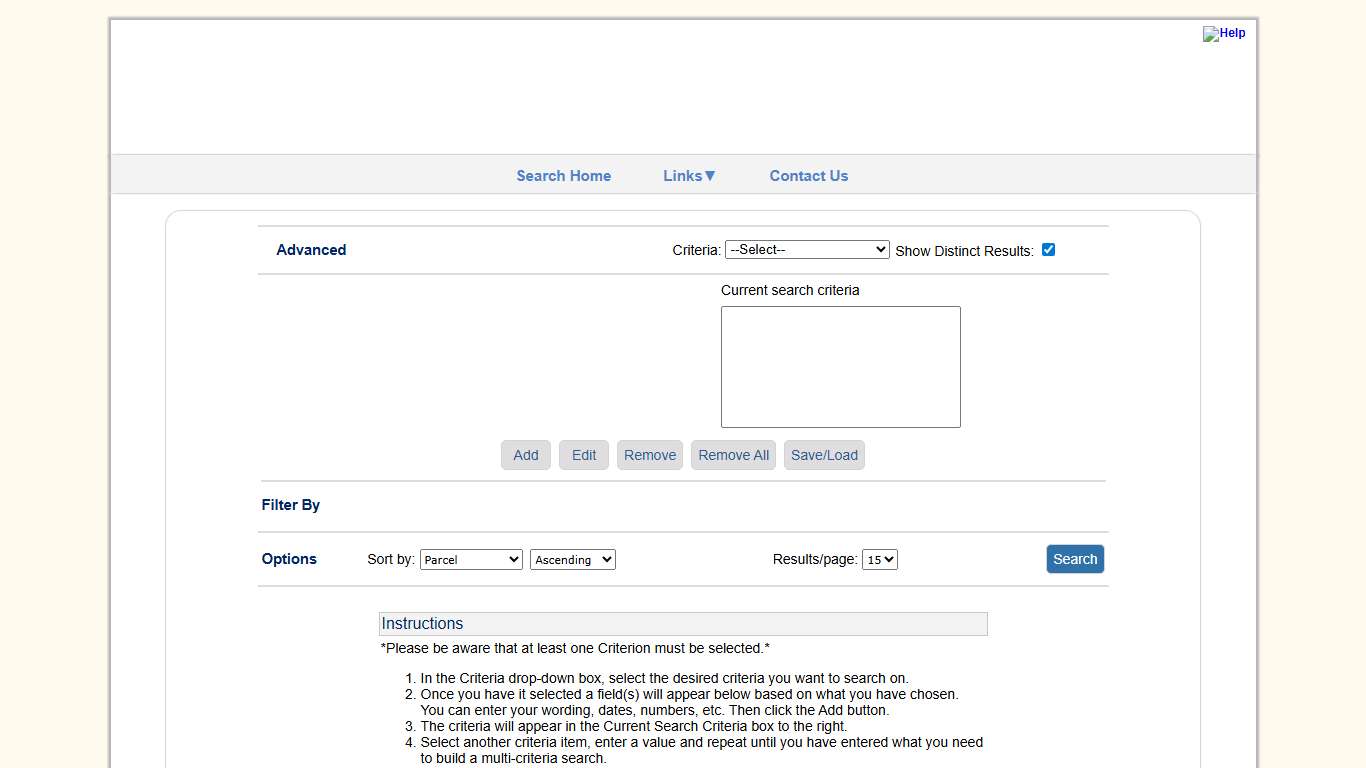Open the Ascending sort order dropdown
The height and width of the screenshot is (768, 1366).
pos(572,559)
